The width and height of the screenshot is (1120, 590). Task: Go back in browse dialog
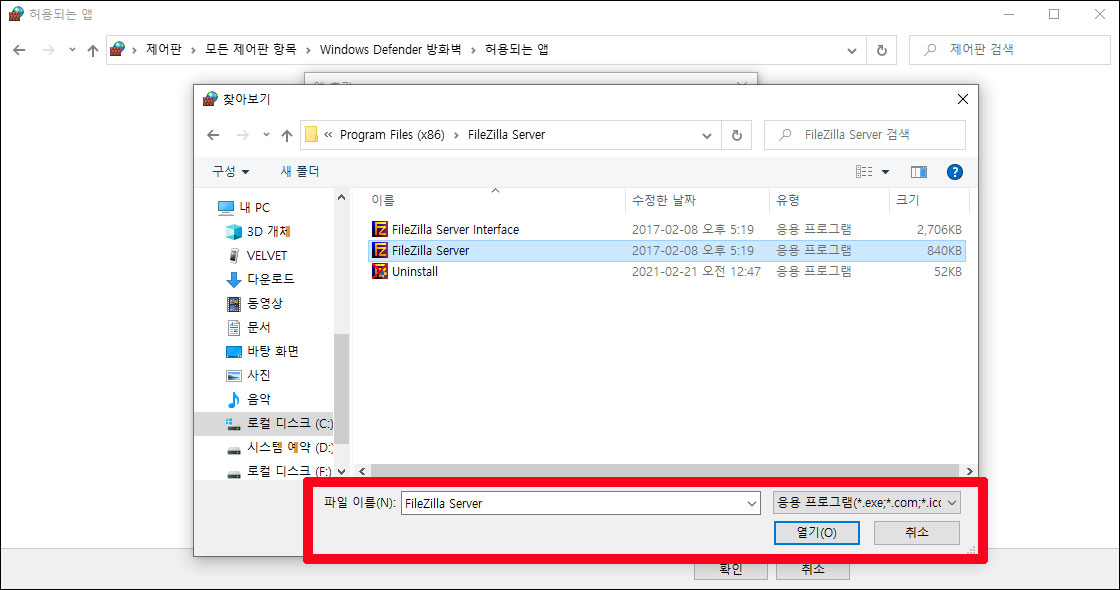[x=213, y=135]
